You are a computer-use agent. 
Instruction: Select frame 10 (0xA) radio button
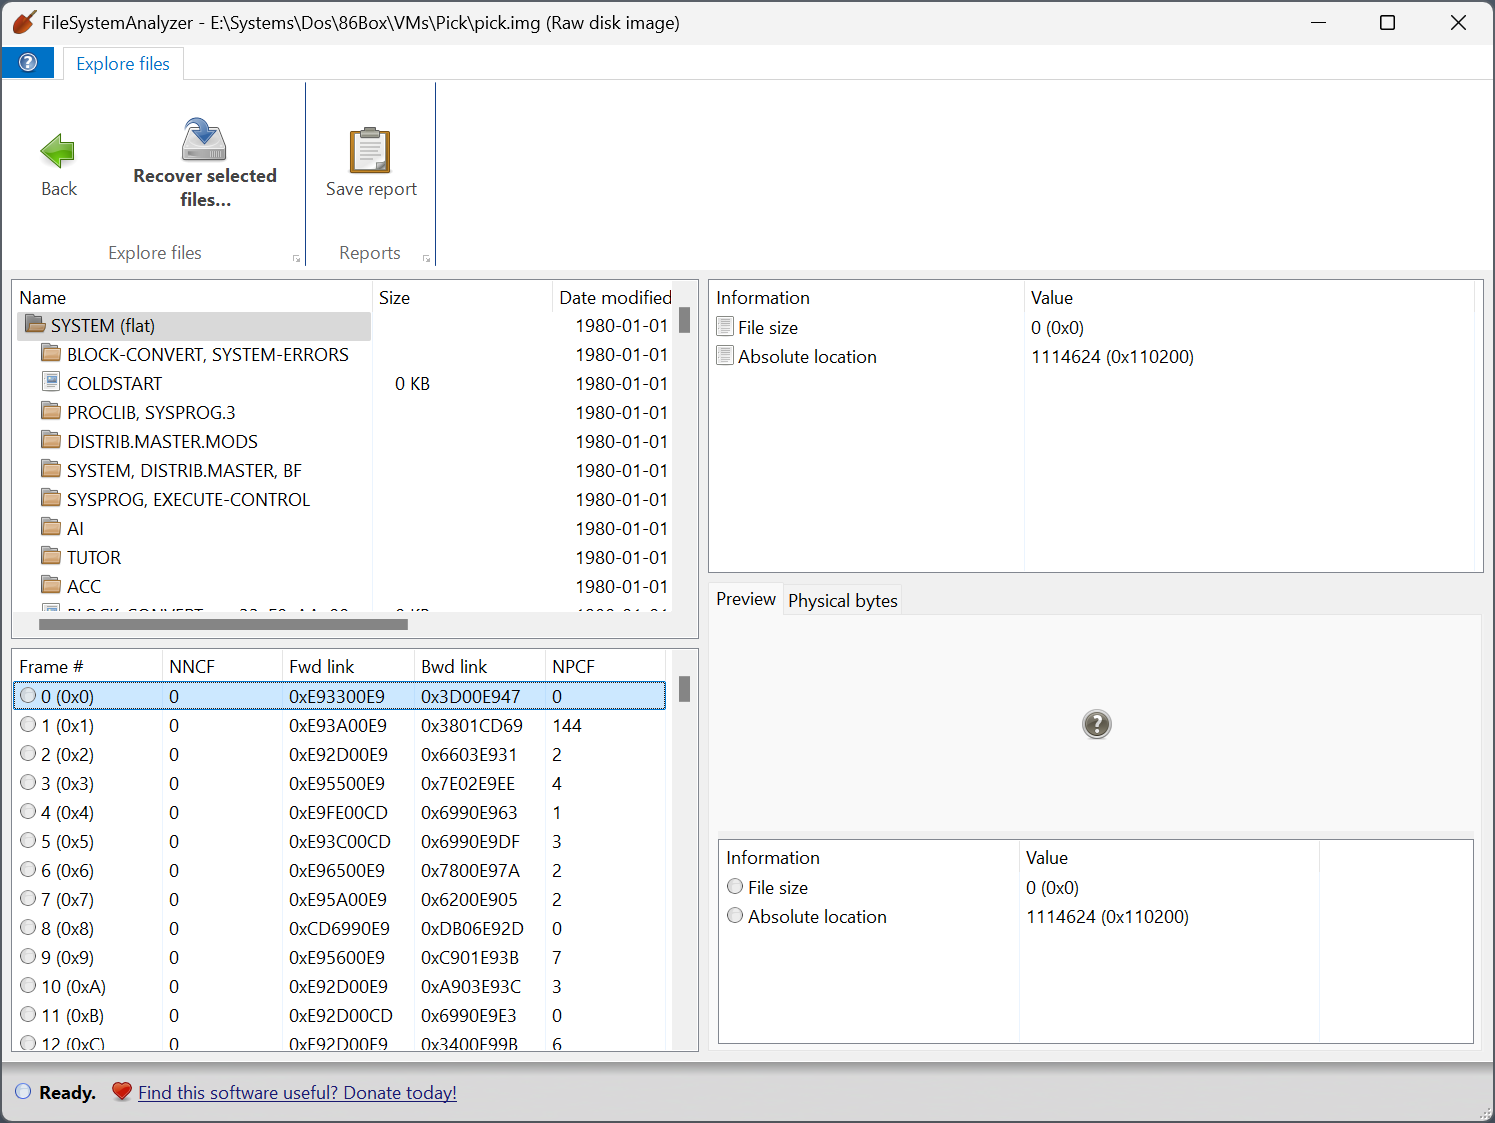click(28, 985)
